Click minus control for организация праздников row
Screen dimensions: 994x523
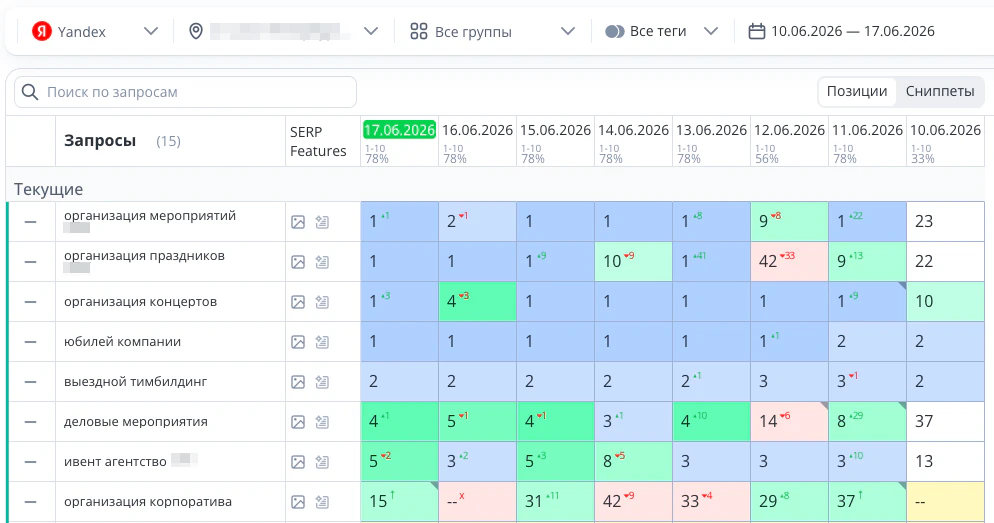(30, 262)
